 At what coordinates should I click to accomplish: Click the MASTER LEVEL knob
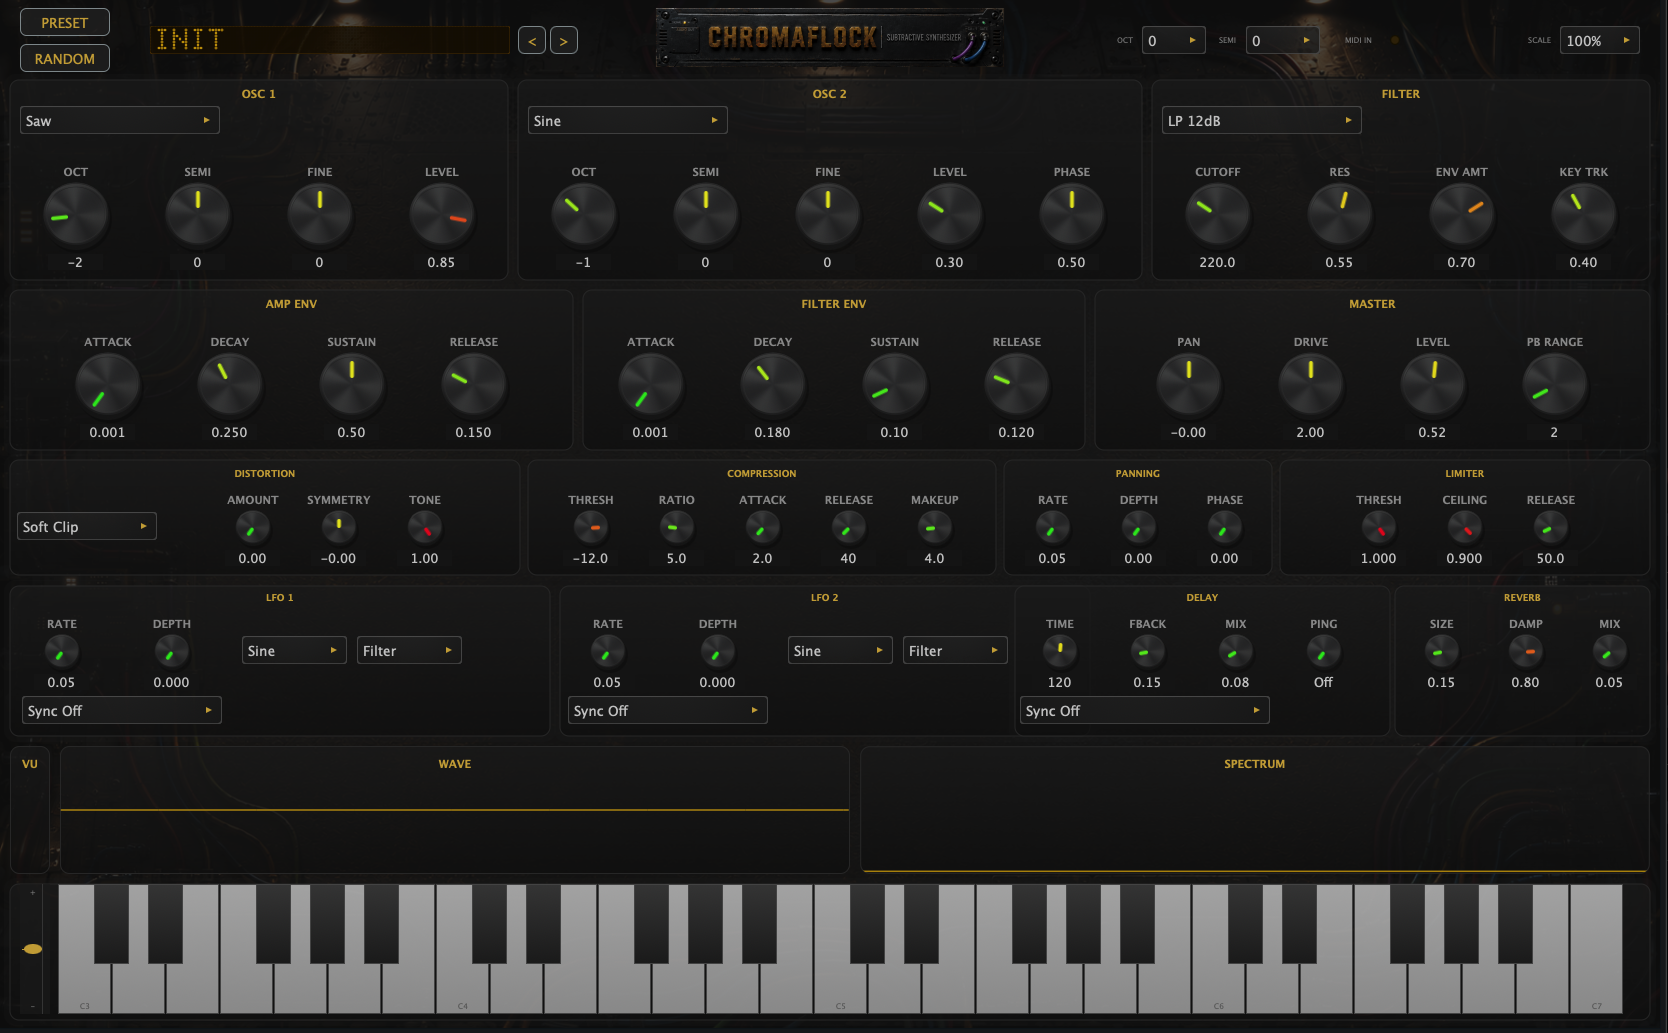pos(1433,385)
